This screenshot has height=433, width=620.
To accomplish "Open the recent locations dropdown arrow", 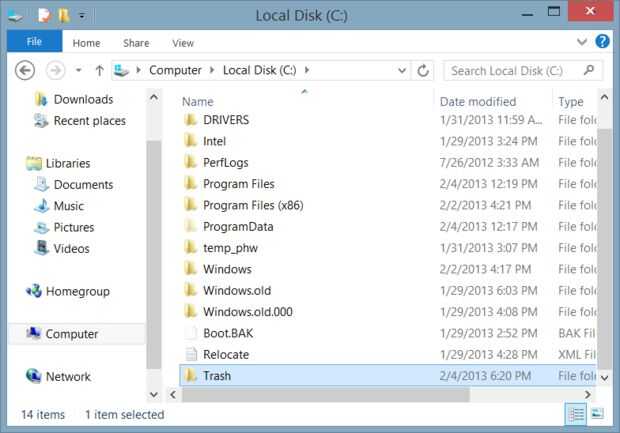I will 79,71.
